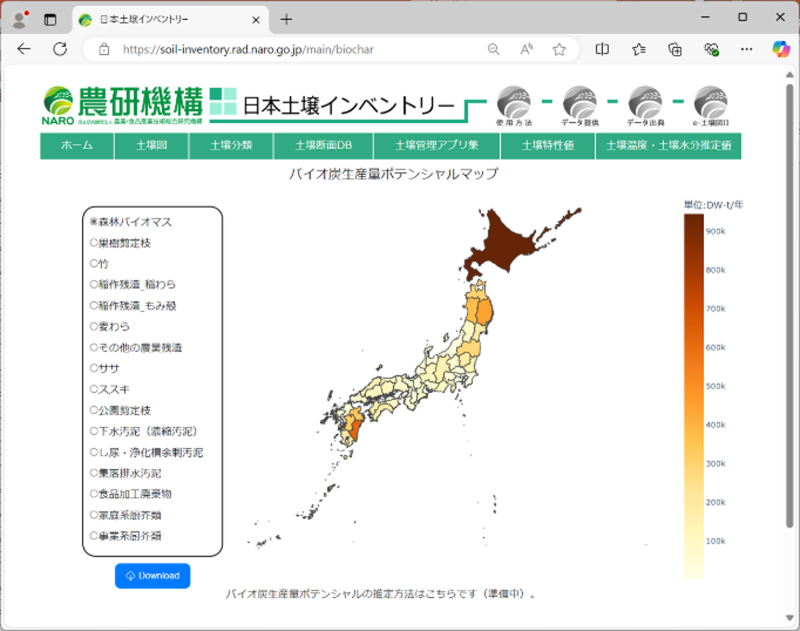Open tab actions menu
The width and height of the screenshot is (800, 631).
point(50,19)
